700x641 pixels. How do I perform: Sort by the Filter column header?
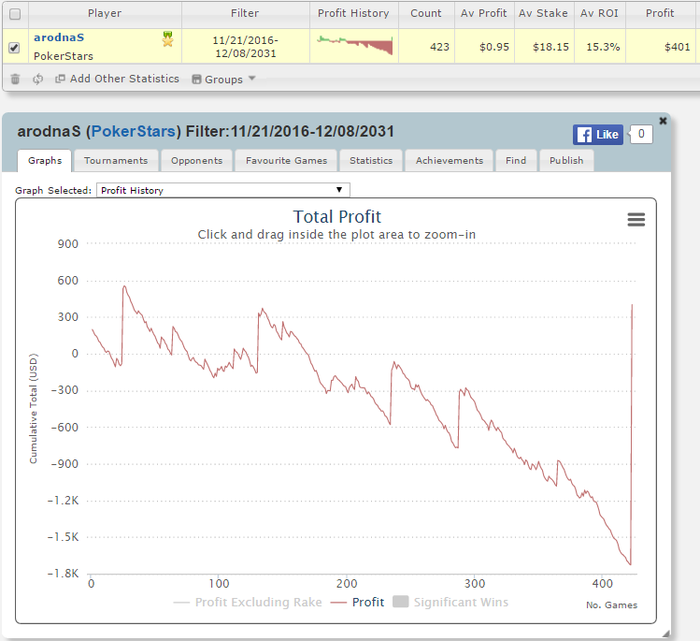(245, 13)
